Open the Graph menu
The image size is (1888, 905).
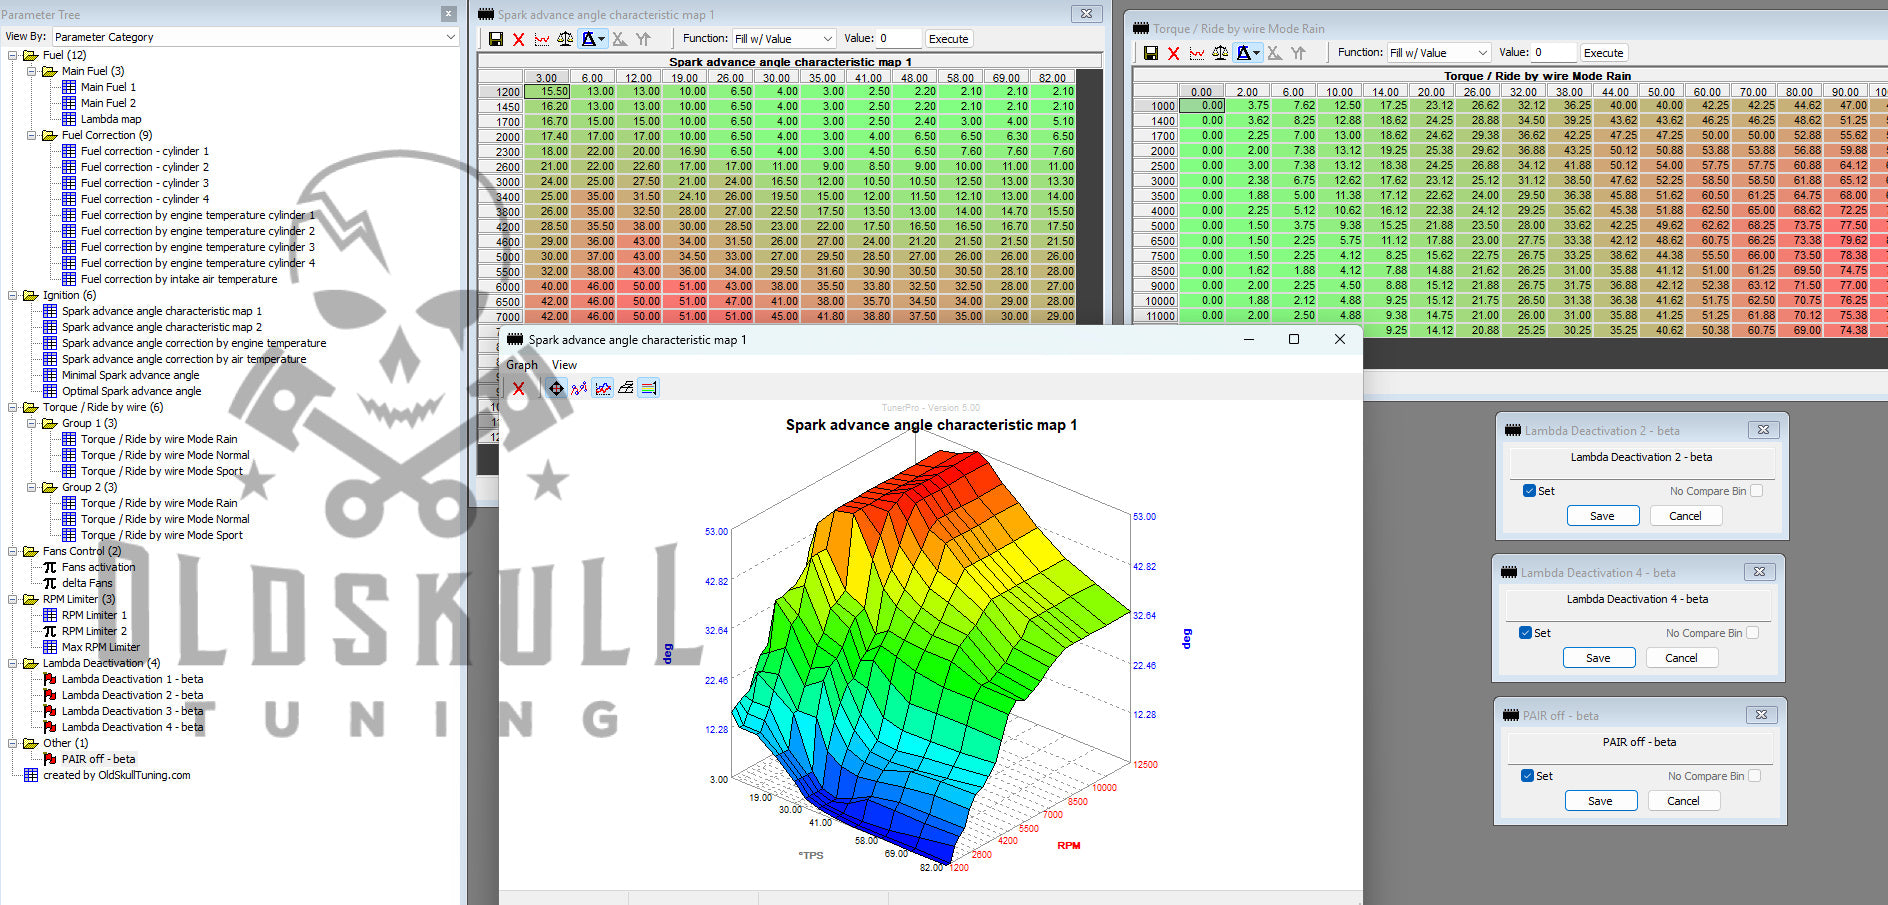point(522,365)
